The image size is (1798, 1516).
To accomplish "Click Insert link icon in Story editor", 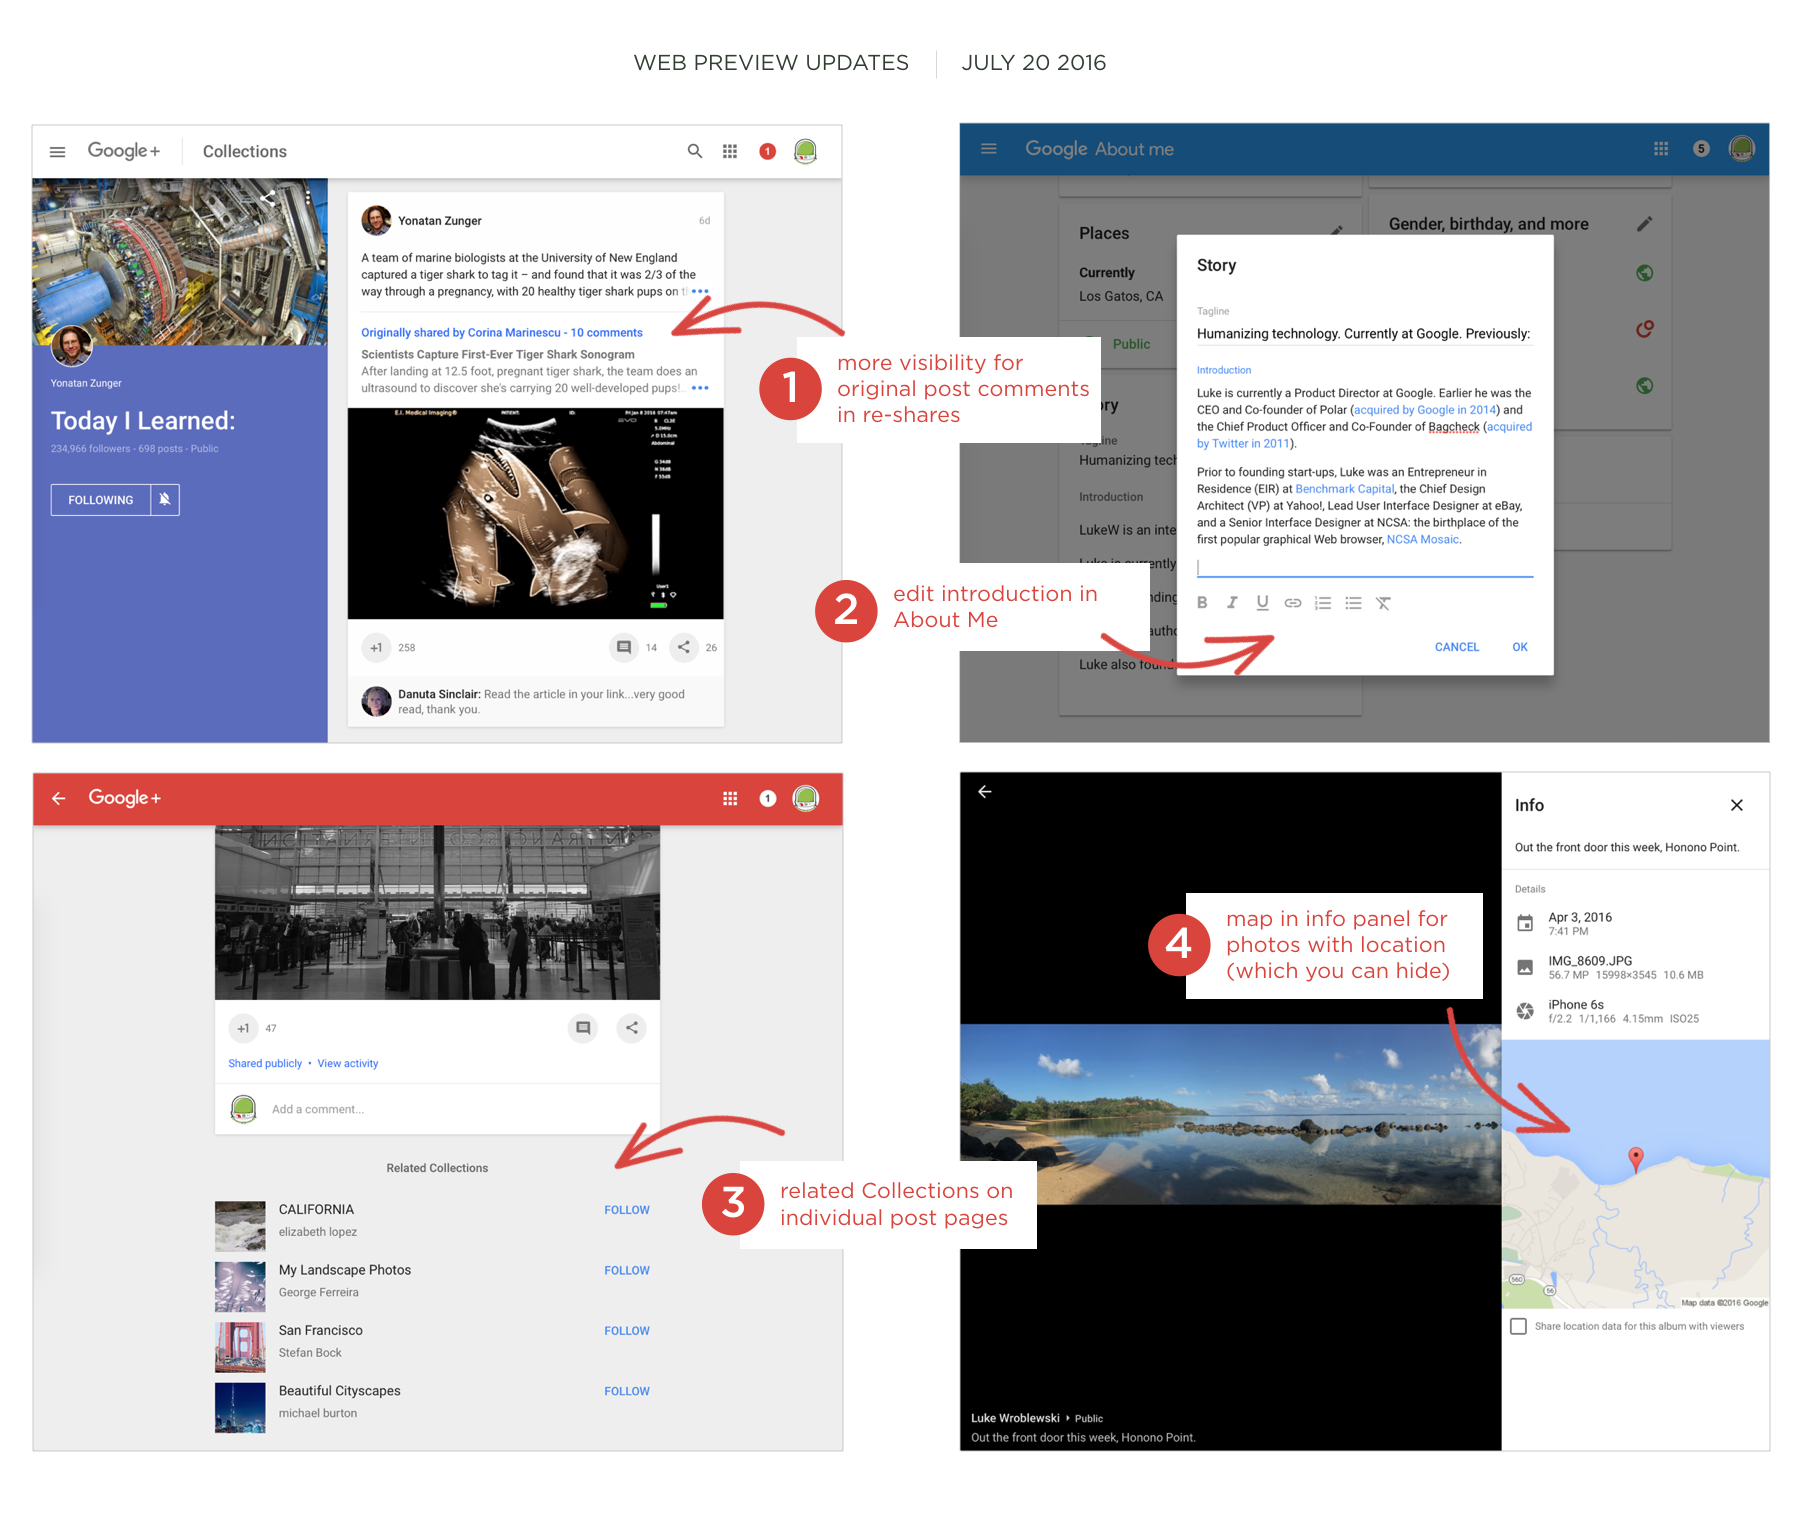I will 1292,603.
